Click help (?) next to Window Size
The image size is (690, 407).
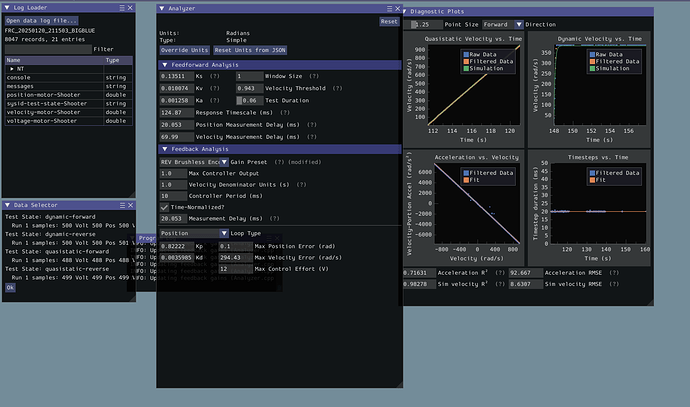coord(314,76)
